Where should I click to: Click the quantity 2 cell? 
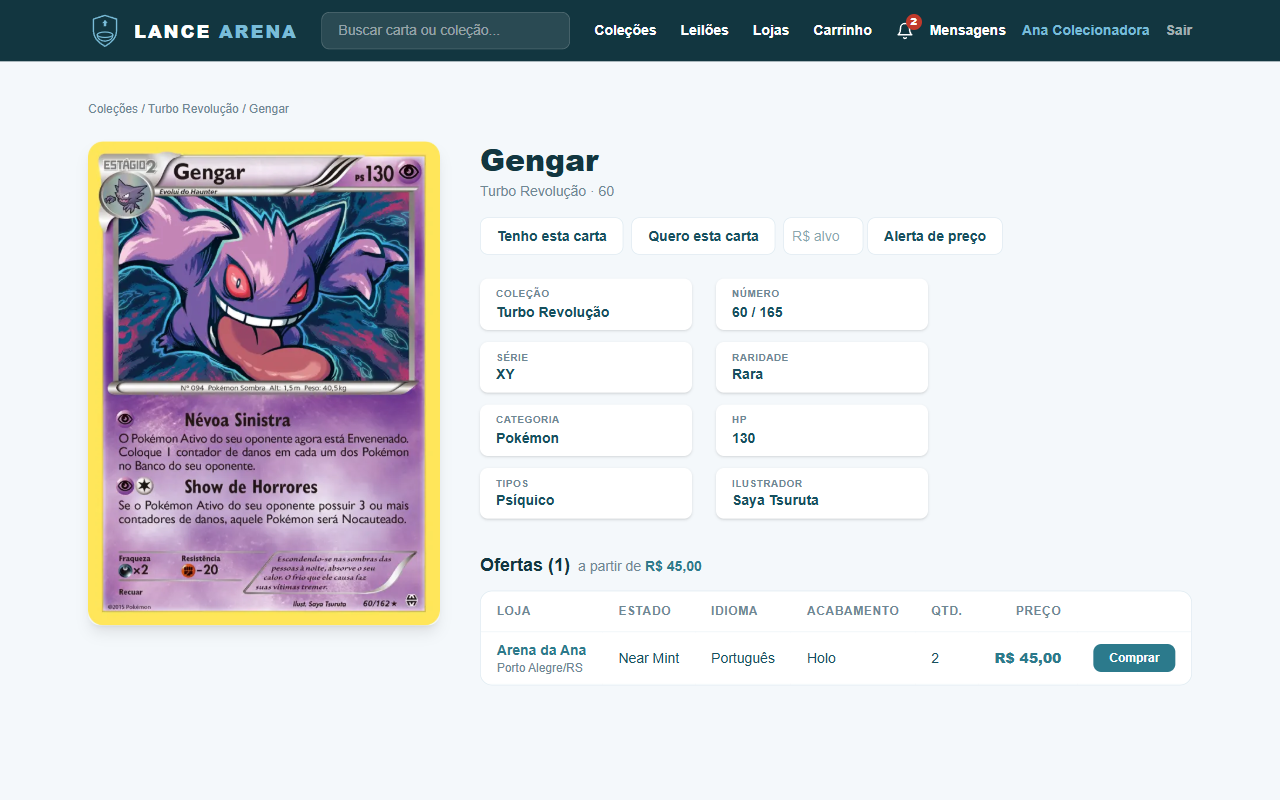tap(935, 658)
